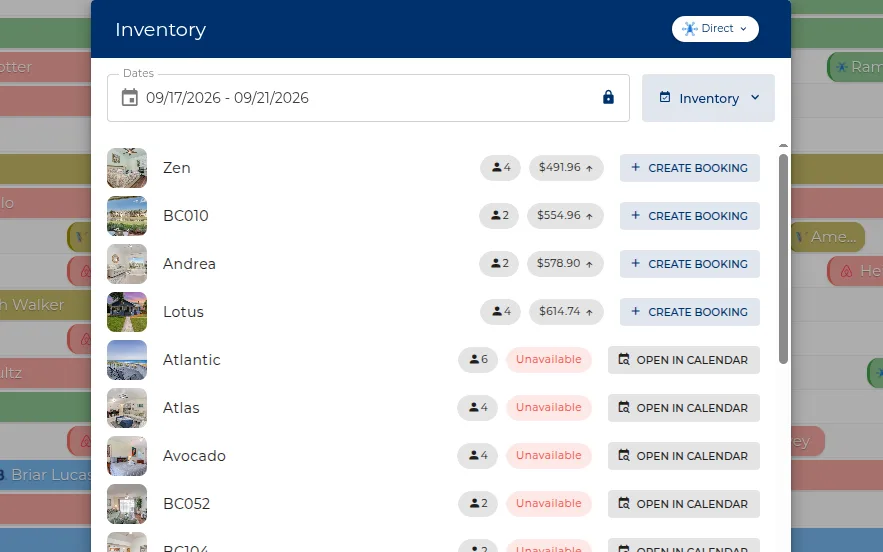Create booking for BC010
Viewport: 883px width, 552px height.
pos(690,216)
